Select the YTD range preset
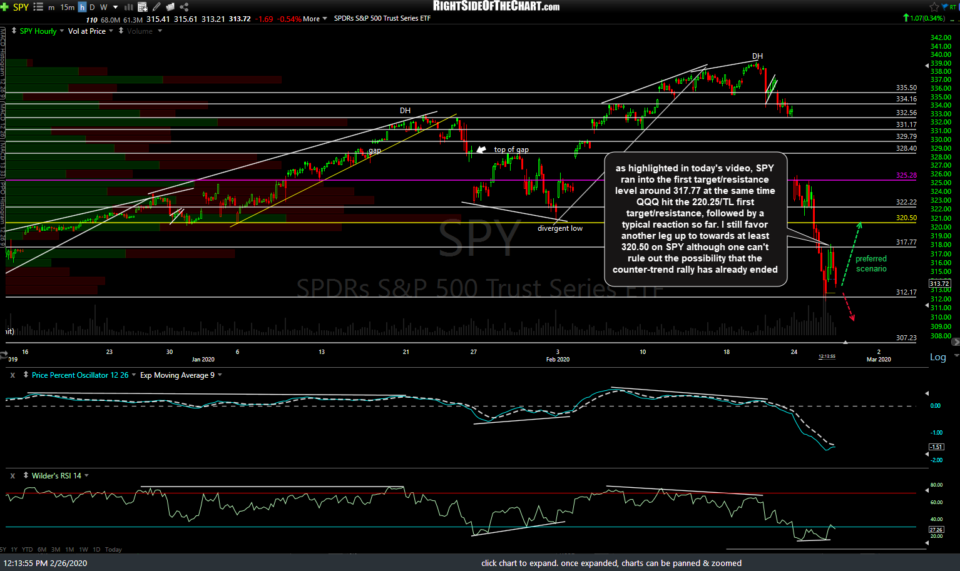Screen dimensions: 960x571 pos(27,549)
